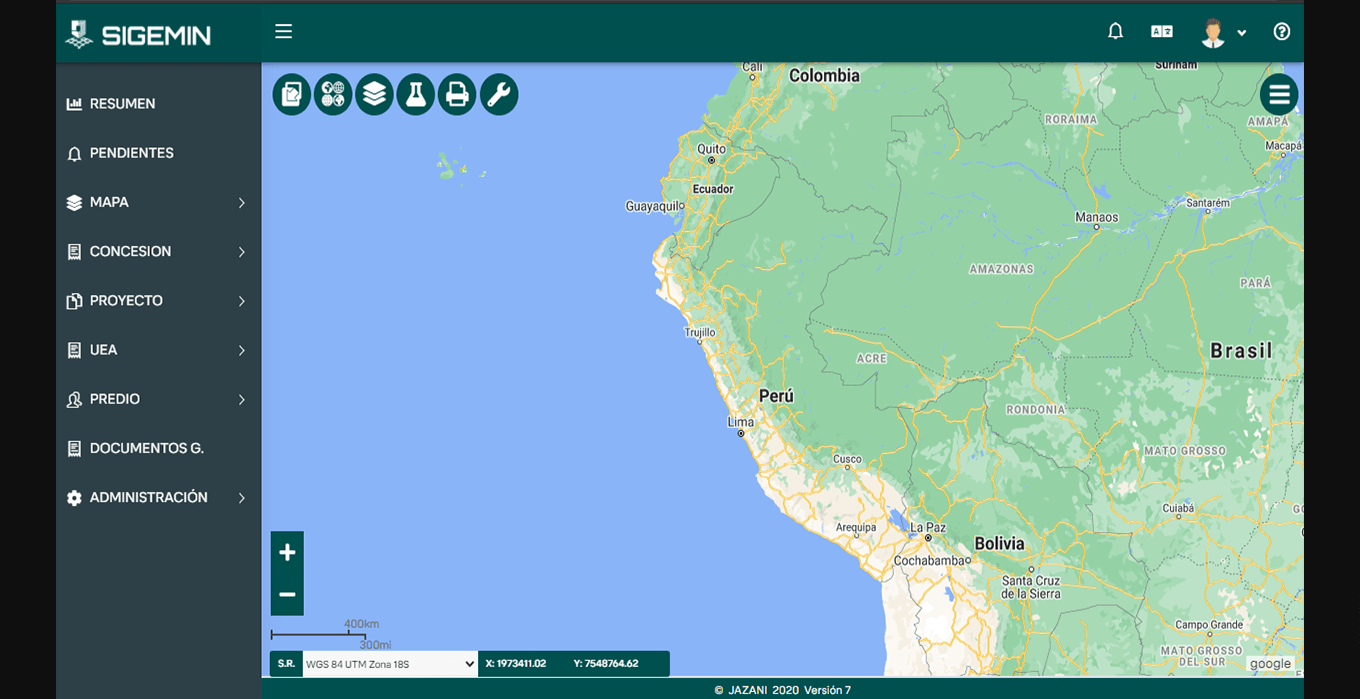Open the reference system WGS 84 dropdown
Image resolution: width=1360 pixels, height=699 pixels.
(390, 664)
